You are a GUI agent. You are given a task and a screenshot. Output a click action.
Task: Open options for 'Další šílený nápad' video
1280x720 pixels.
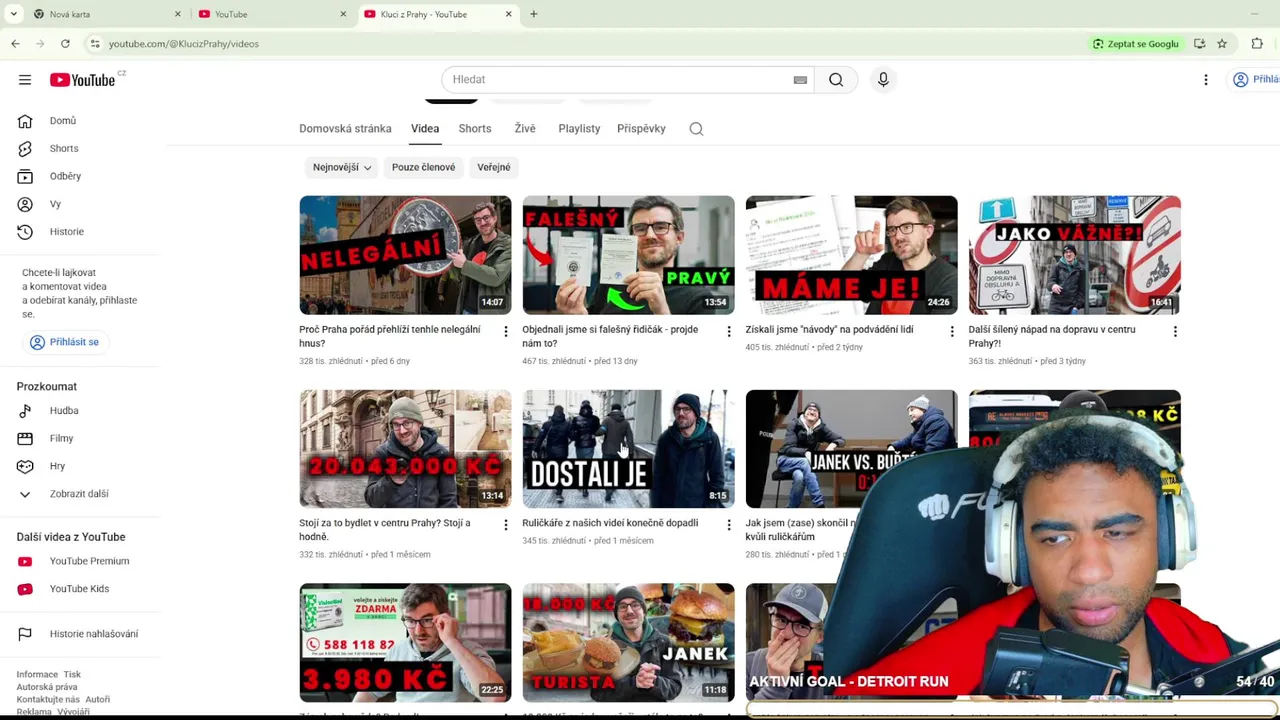coord(1175,331)
